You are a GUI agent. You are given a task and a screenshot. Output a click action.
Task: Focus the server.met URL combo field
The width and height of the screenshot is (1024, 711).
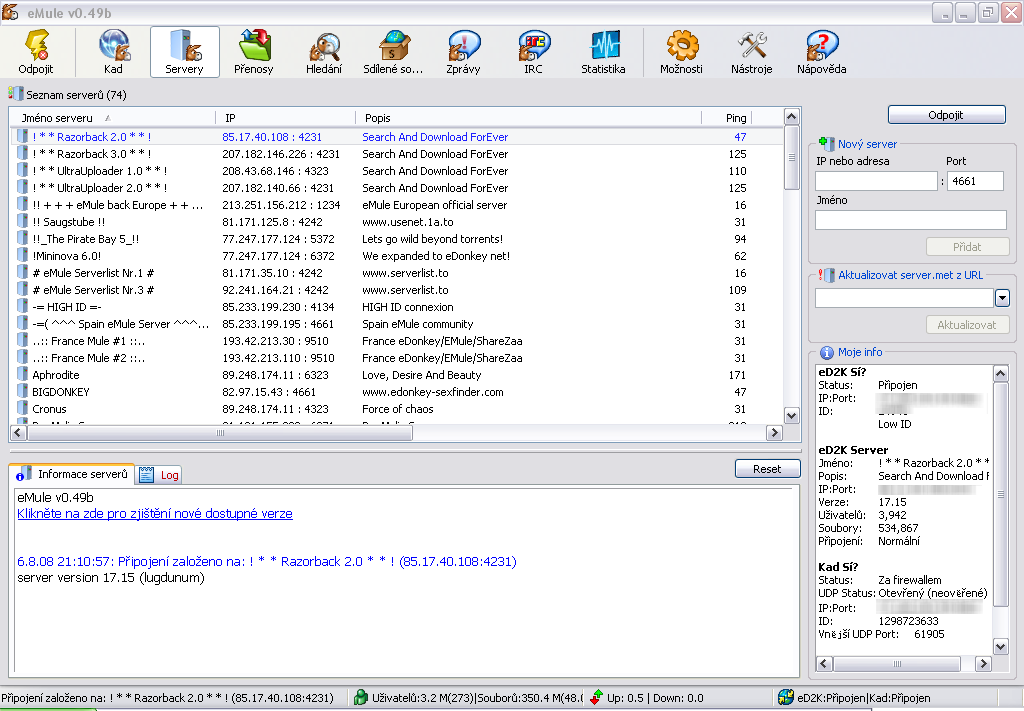pyautogui.click(x=904, y=298)
